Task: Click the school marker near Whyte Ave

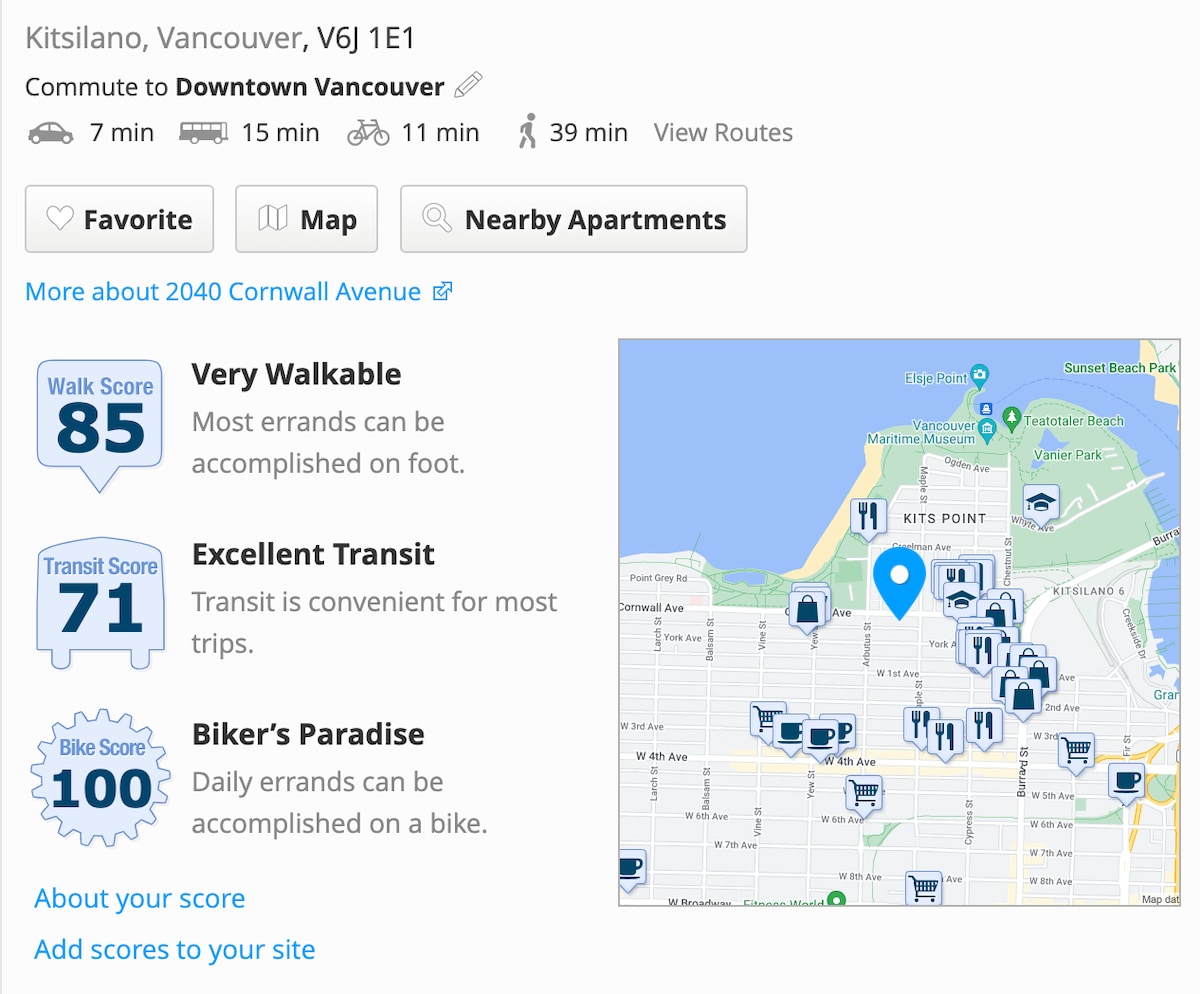Action: coord(1041,505)
